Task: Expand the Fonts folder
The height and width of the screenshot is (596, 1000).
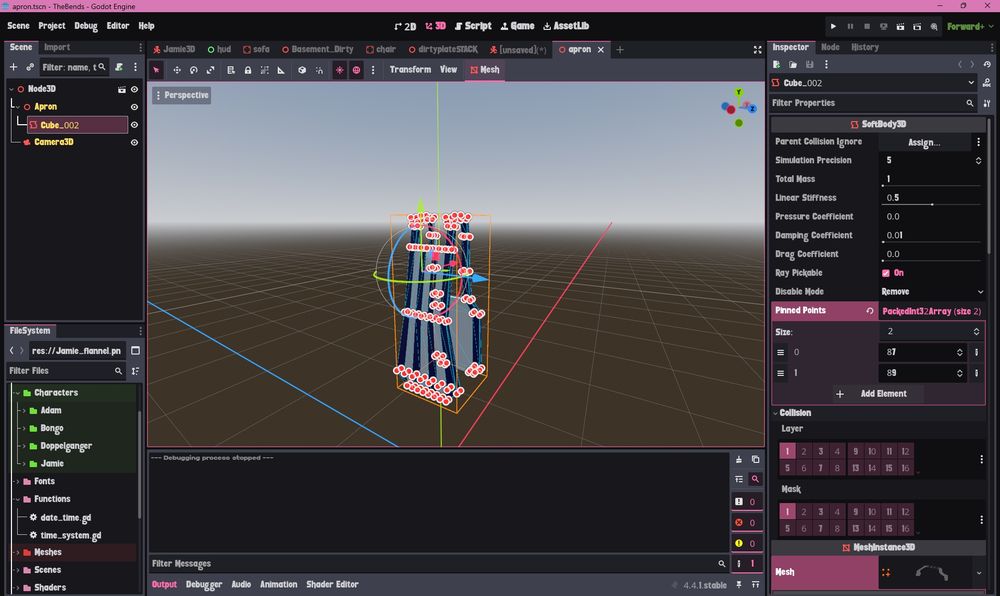Action: coord(18,481)
